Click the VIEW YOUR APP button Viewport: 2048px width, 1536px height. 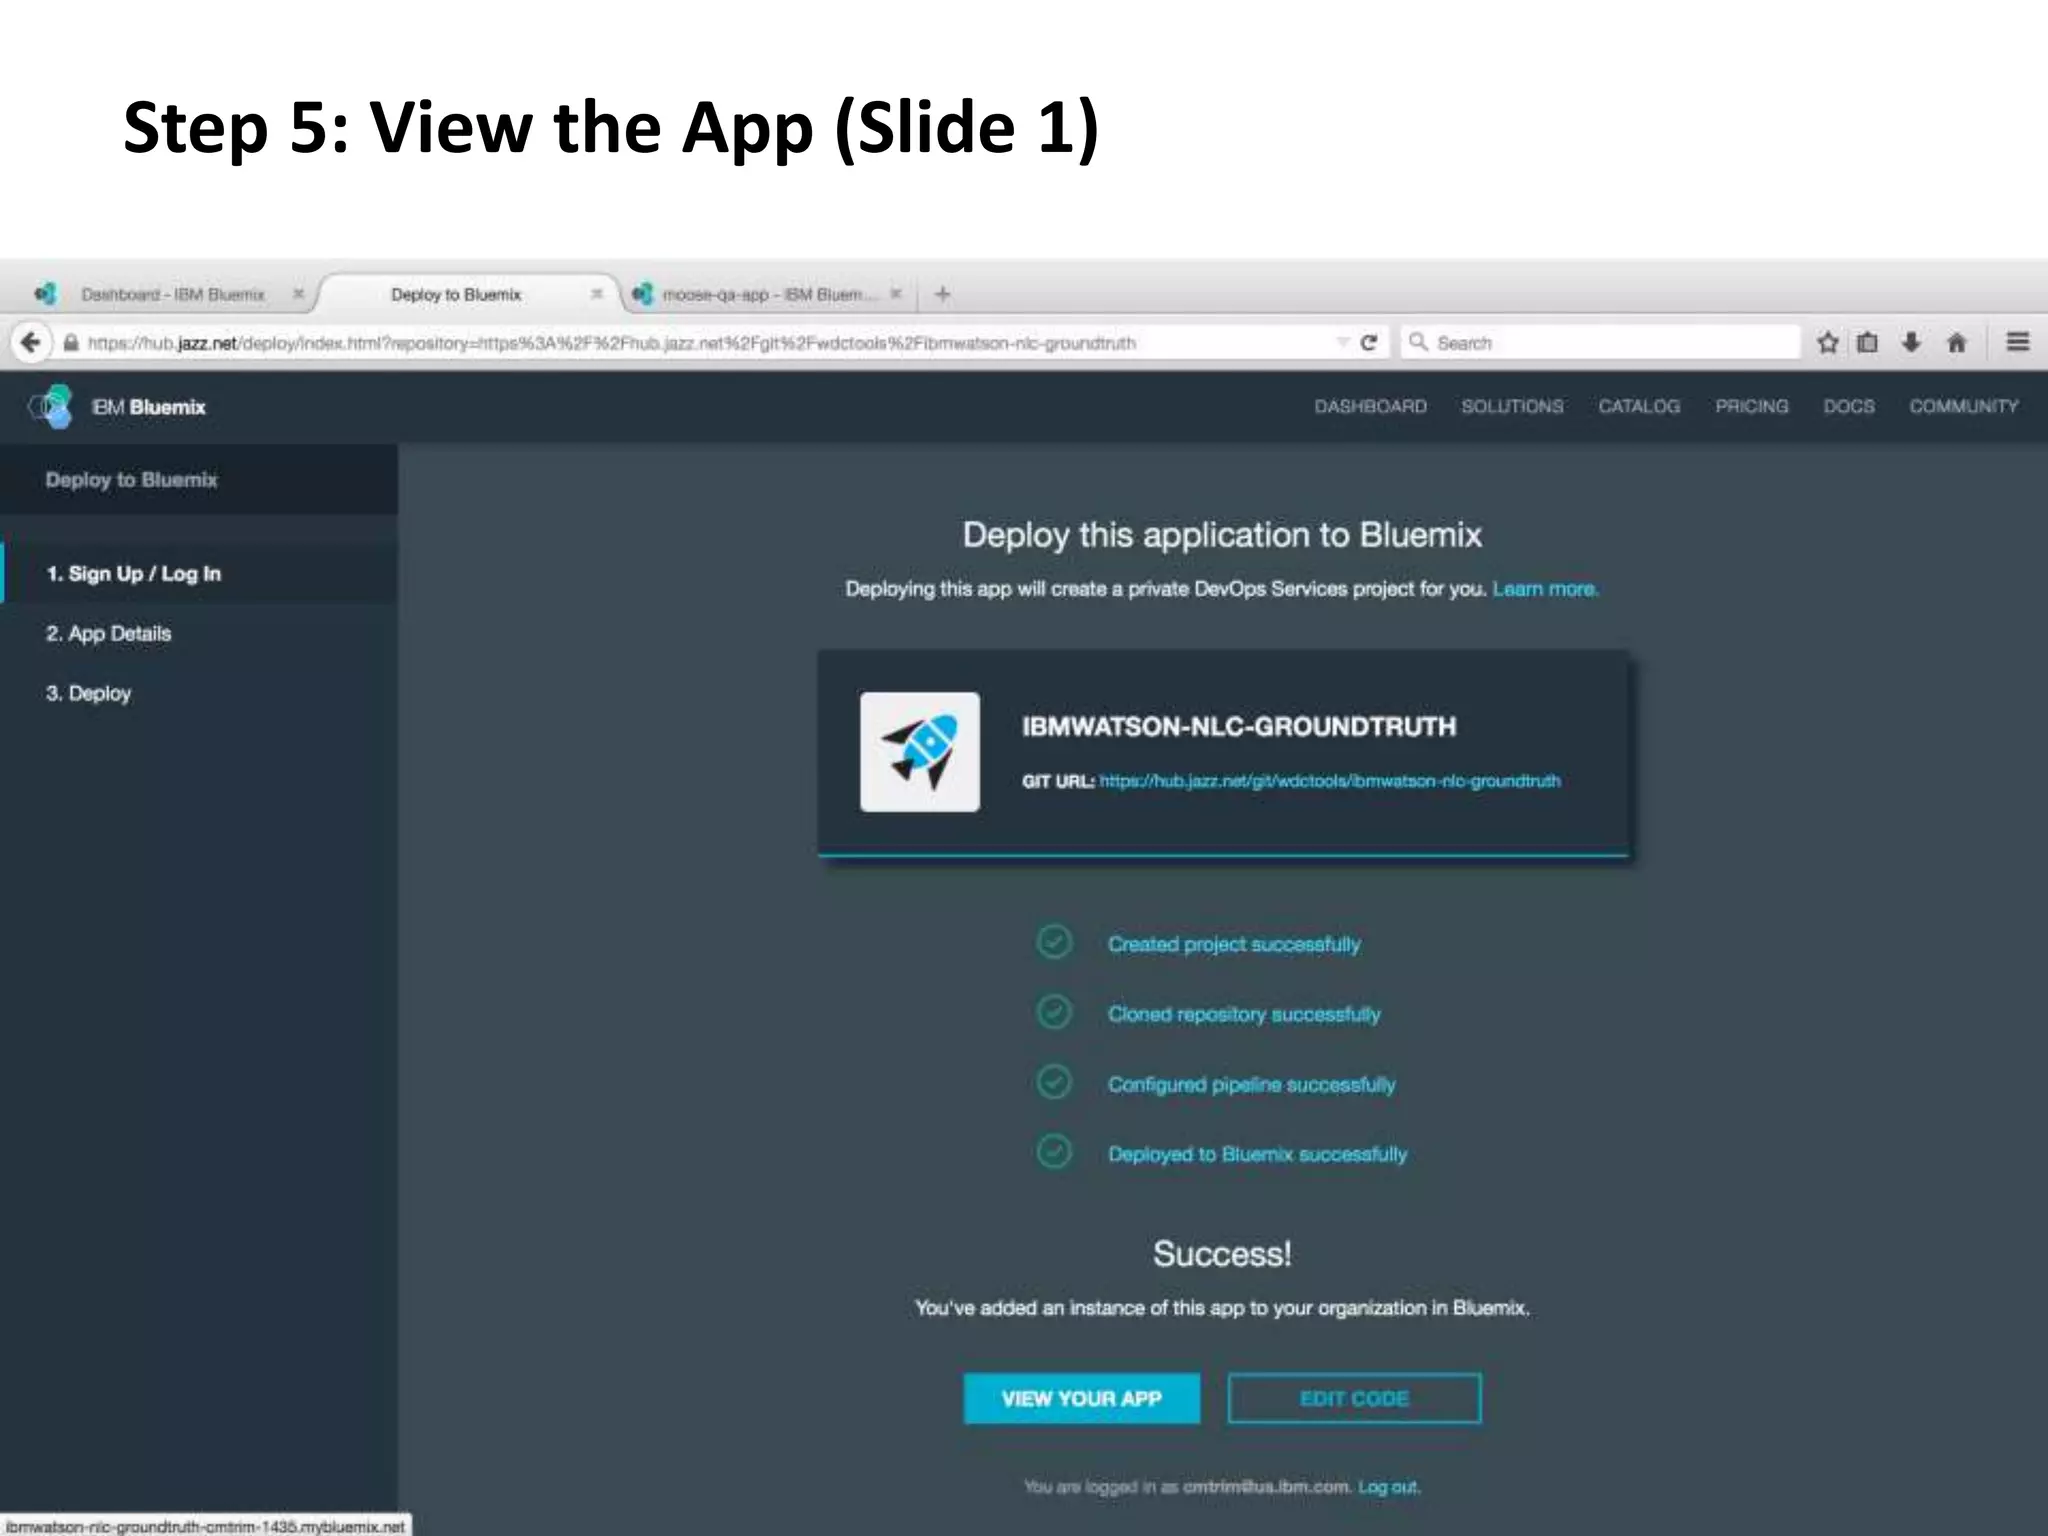[x=1082, y=1398]
